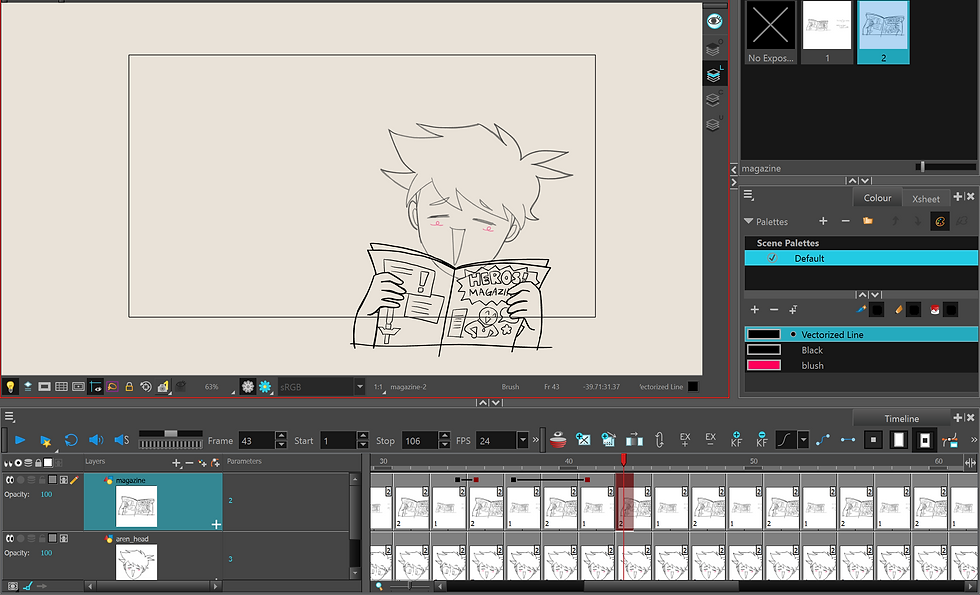Add a new colour swatch
This screenshot has width=980, height=595.
coord(754,310)
